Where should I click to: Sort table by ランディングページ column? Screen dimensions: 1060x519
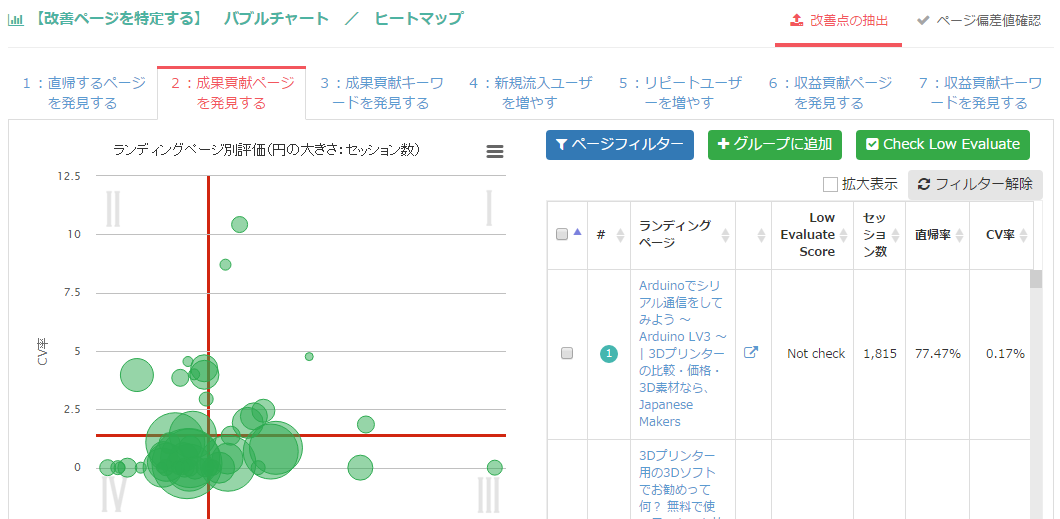point(724,235)
